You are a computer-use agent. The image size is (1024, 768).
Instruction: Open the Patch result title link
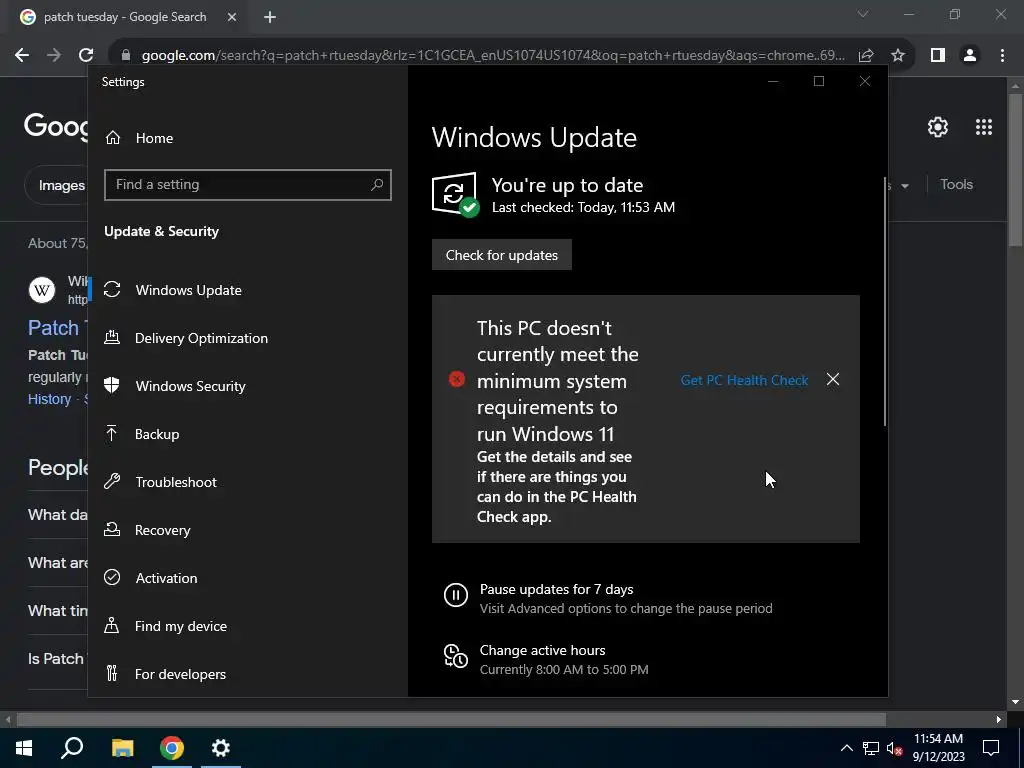[x=54, y=327]
